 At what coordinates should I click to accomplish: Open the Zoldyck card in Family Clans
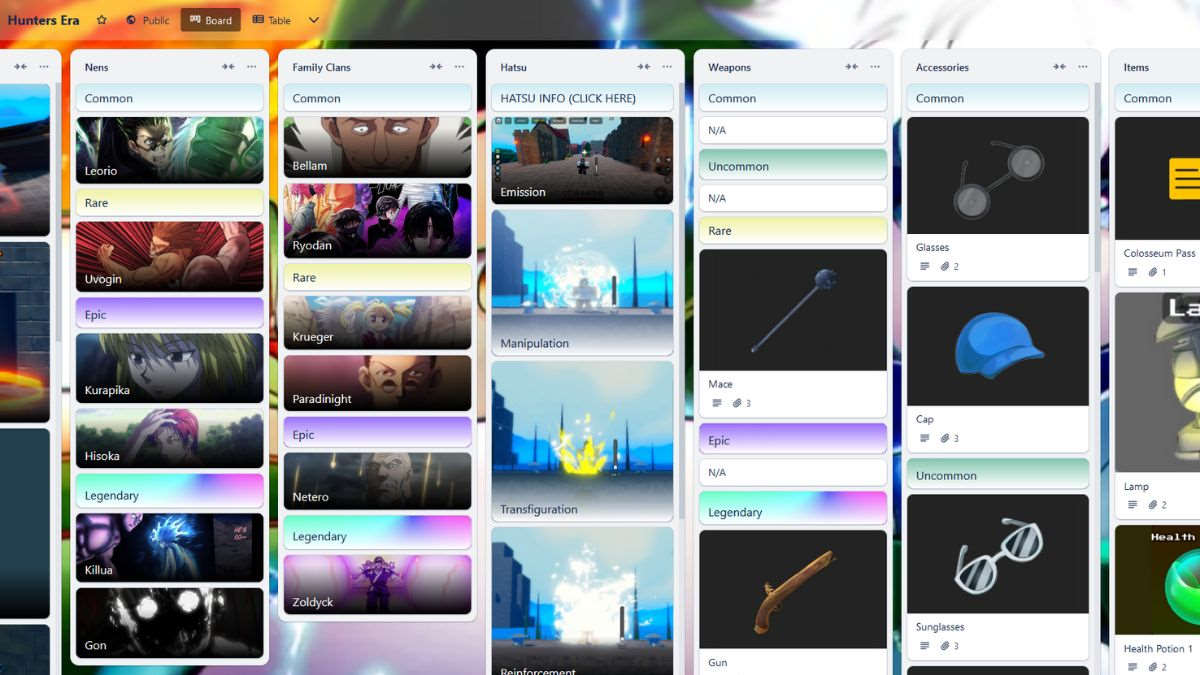tap(377, 584)
